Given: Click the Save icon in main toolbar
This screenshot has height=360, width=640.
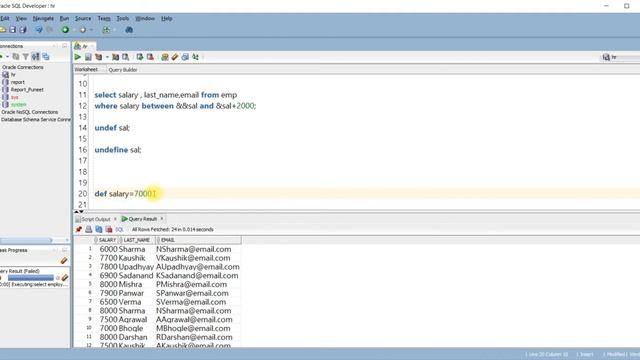Looking at the screenshot, I should (x=13, y=30).
